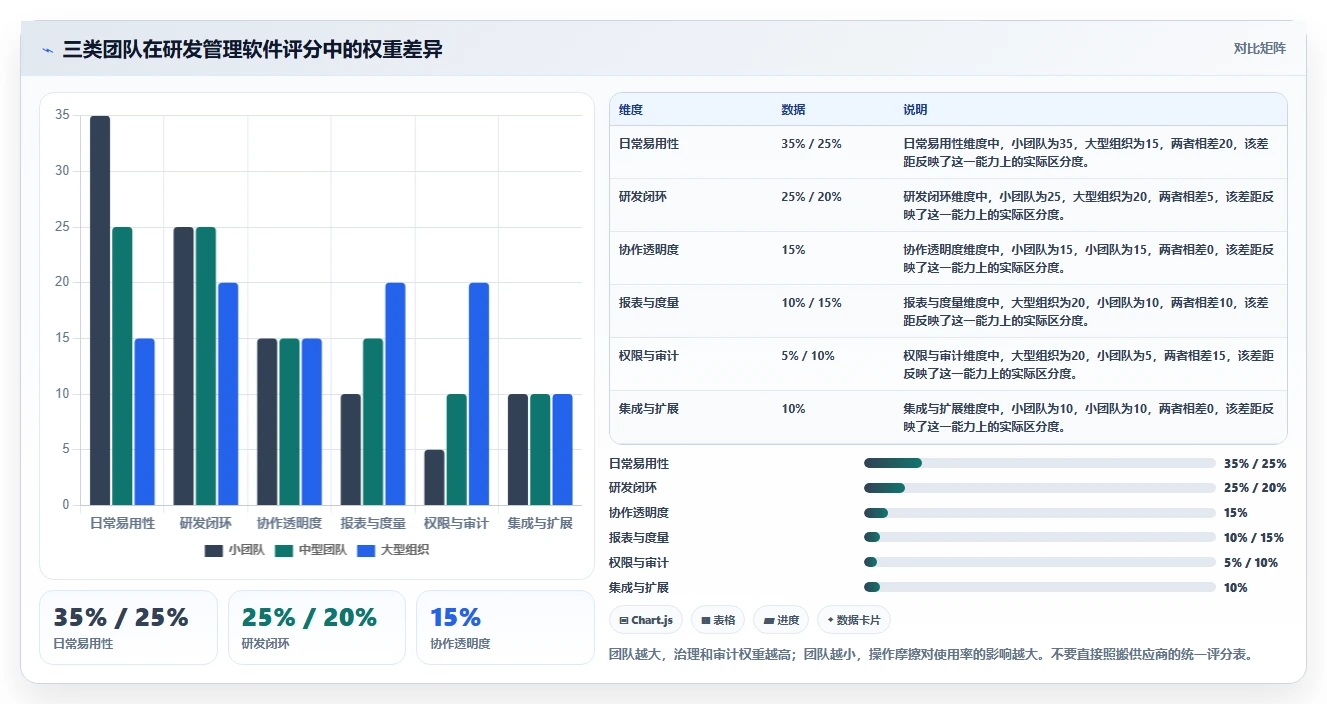Click the table description starting 研发闭环维度中
Screen dimensions: 1327x704
point(1089,205)
